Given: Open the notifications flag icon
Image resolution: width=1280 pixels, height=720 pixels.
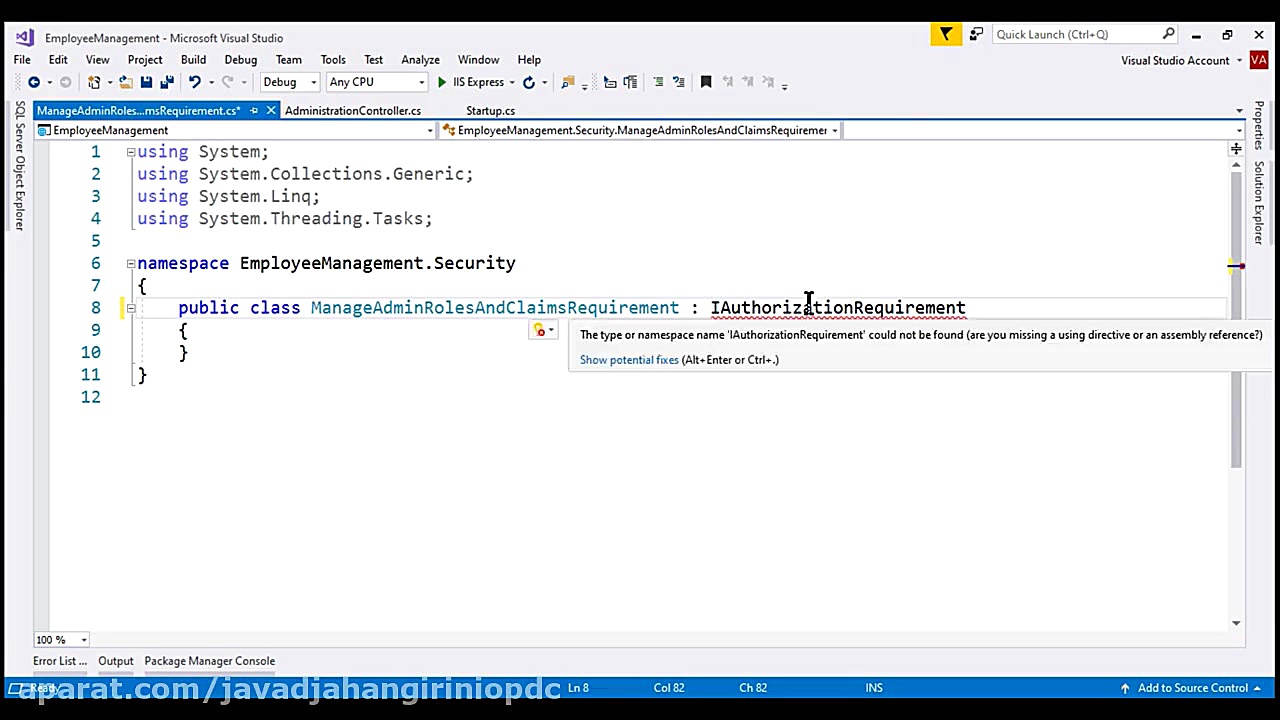Looking at the screenshot, I should pyautogui.click(x=945, y=35).
